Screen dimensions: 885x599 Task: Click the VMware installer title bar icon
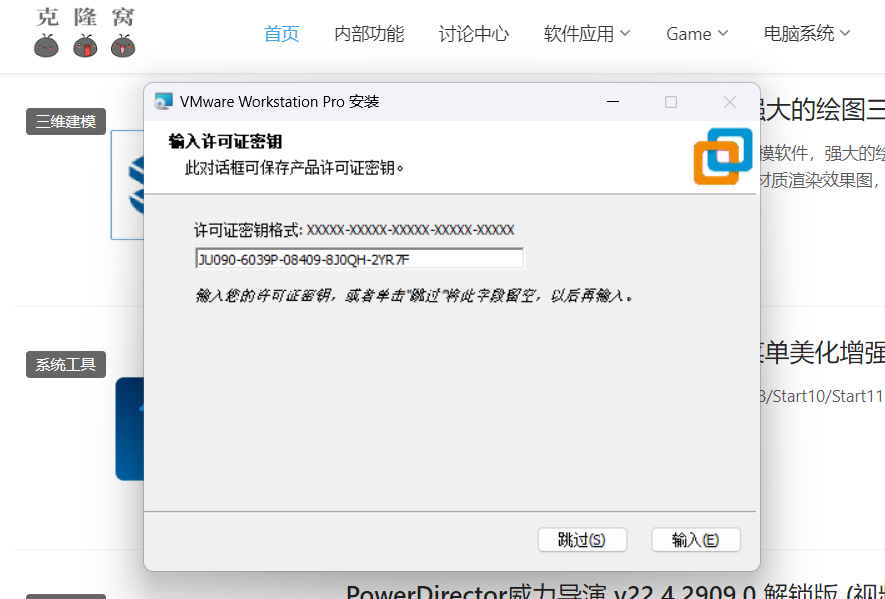(x=163, y=102)
